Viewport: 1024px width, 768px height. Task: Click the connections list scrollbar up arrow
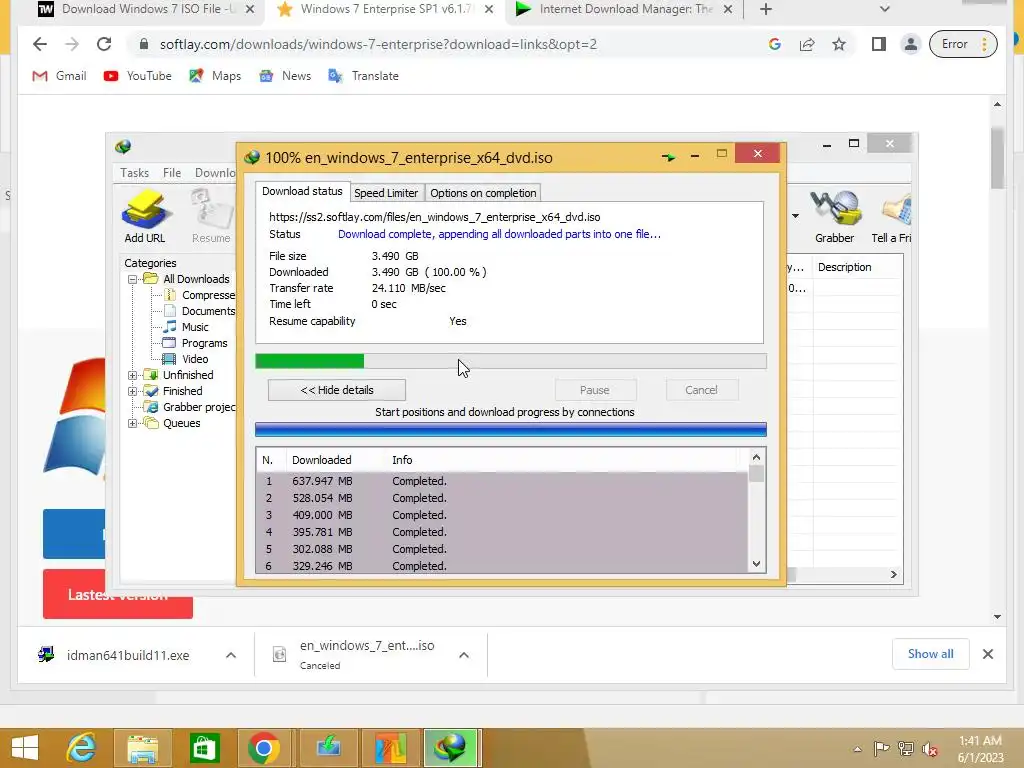pyautogui.click(x=756, y=457)
